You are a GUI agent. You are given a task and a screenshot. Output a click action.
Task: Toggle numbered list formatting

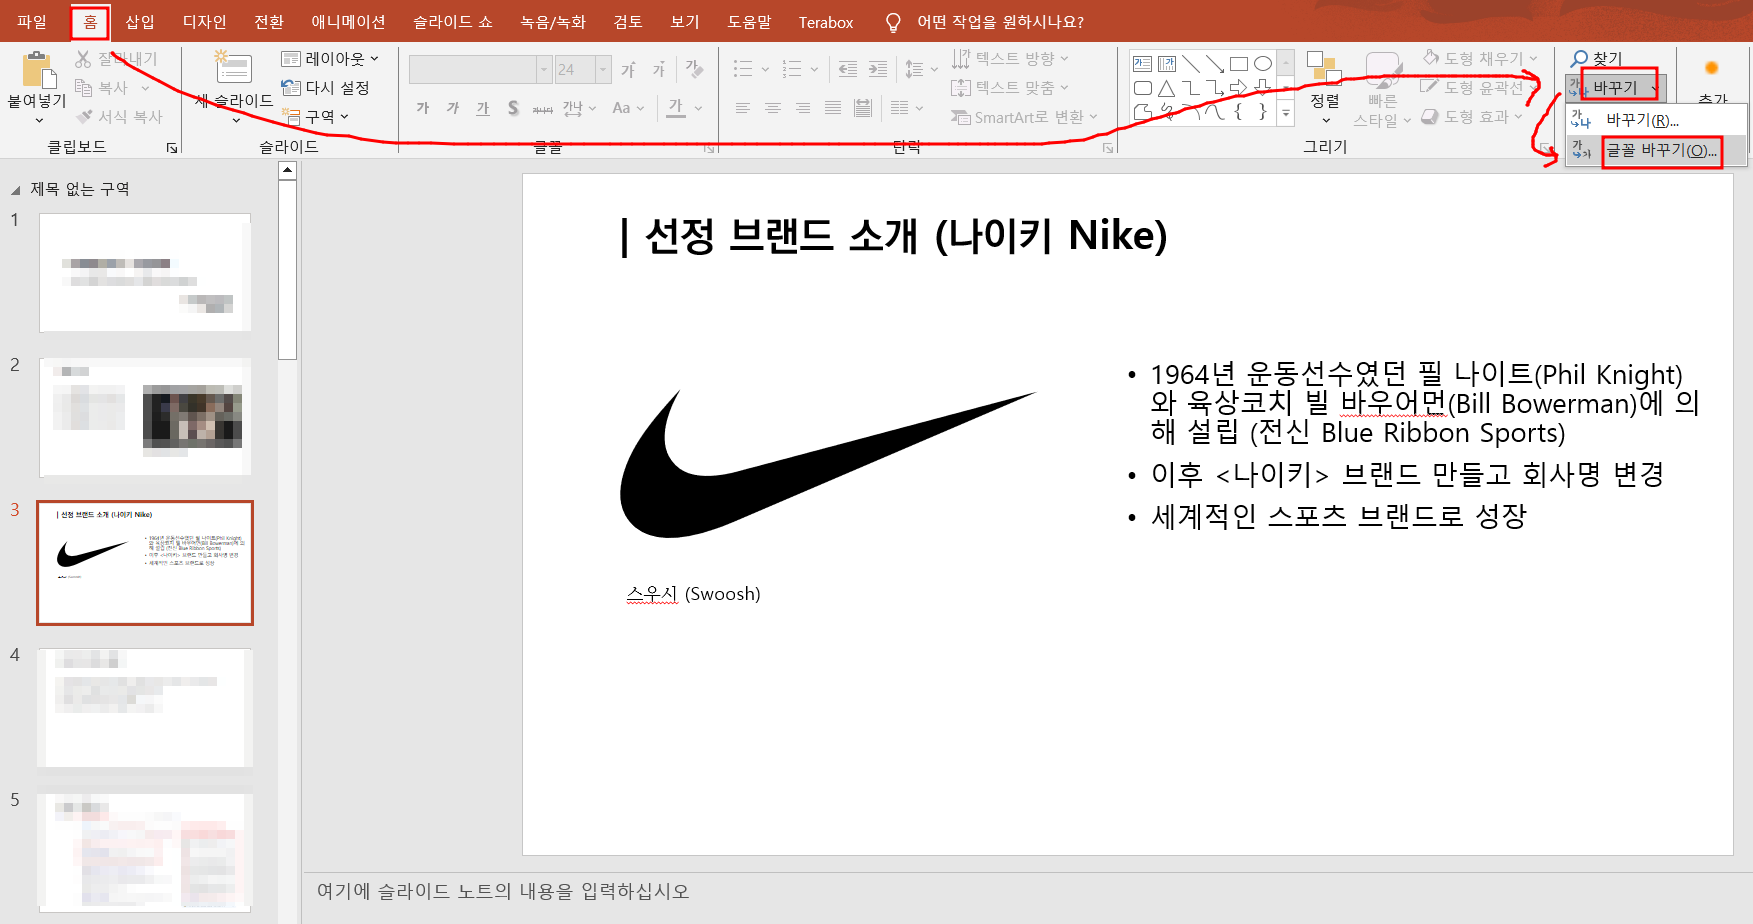(793, 69)
